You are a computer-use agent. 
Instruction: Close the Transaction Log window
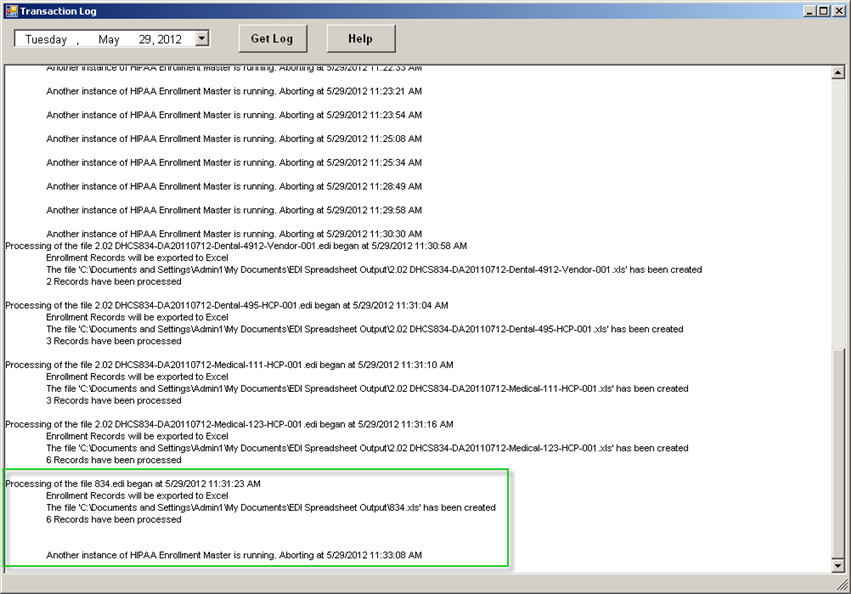(x=839, y=11)
